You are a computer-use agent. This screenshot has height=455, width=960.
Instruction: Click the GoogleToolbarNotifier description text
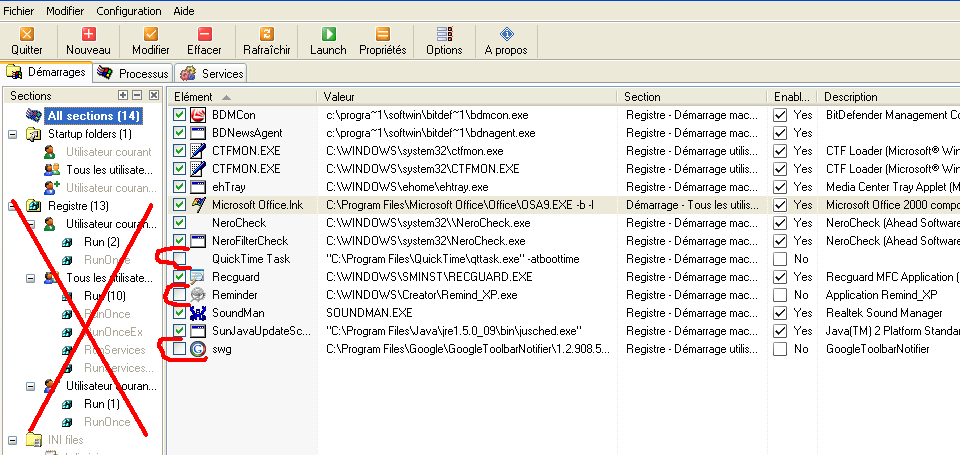point(877,349)
